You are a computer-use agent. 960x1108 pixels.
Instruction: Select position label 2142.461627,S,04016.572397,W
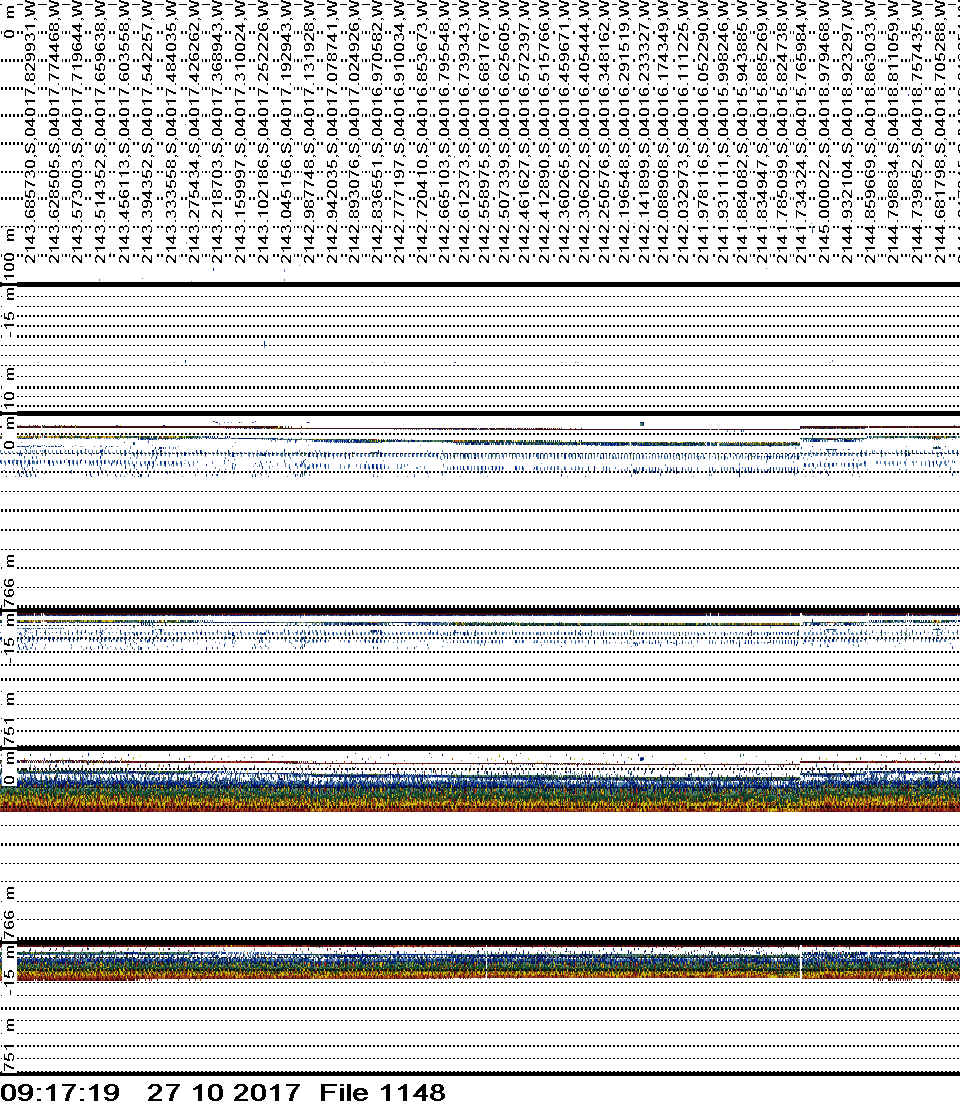click(x=524, y=131)
